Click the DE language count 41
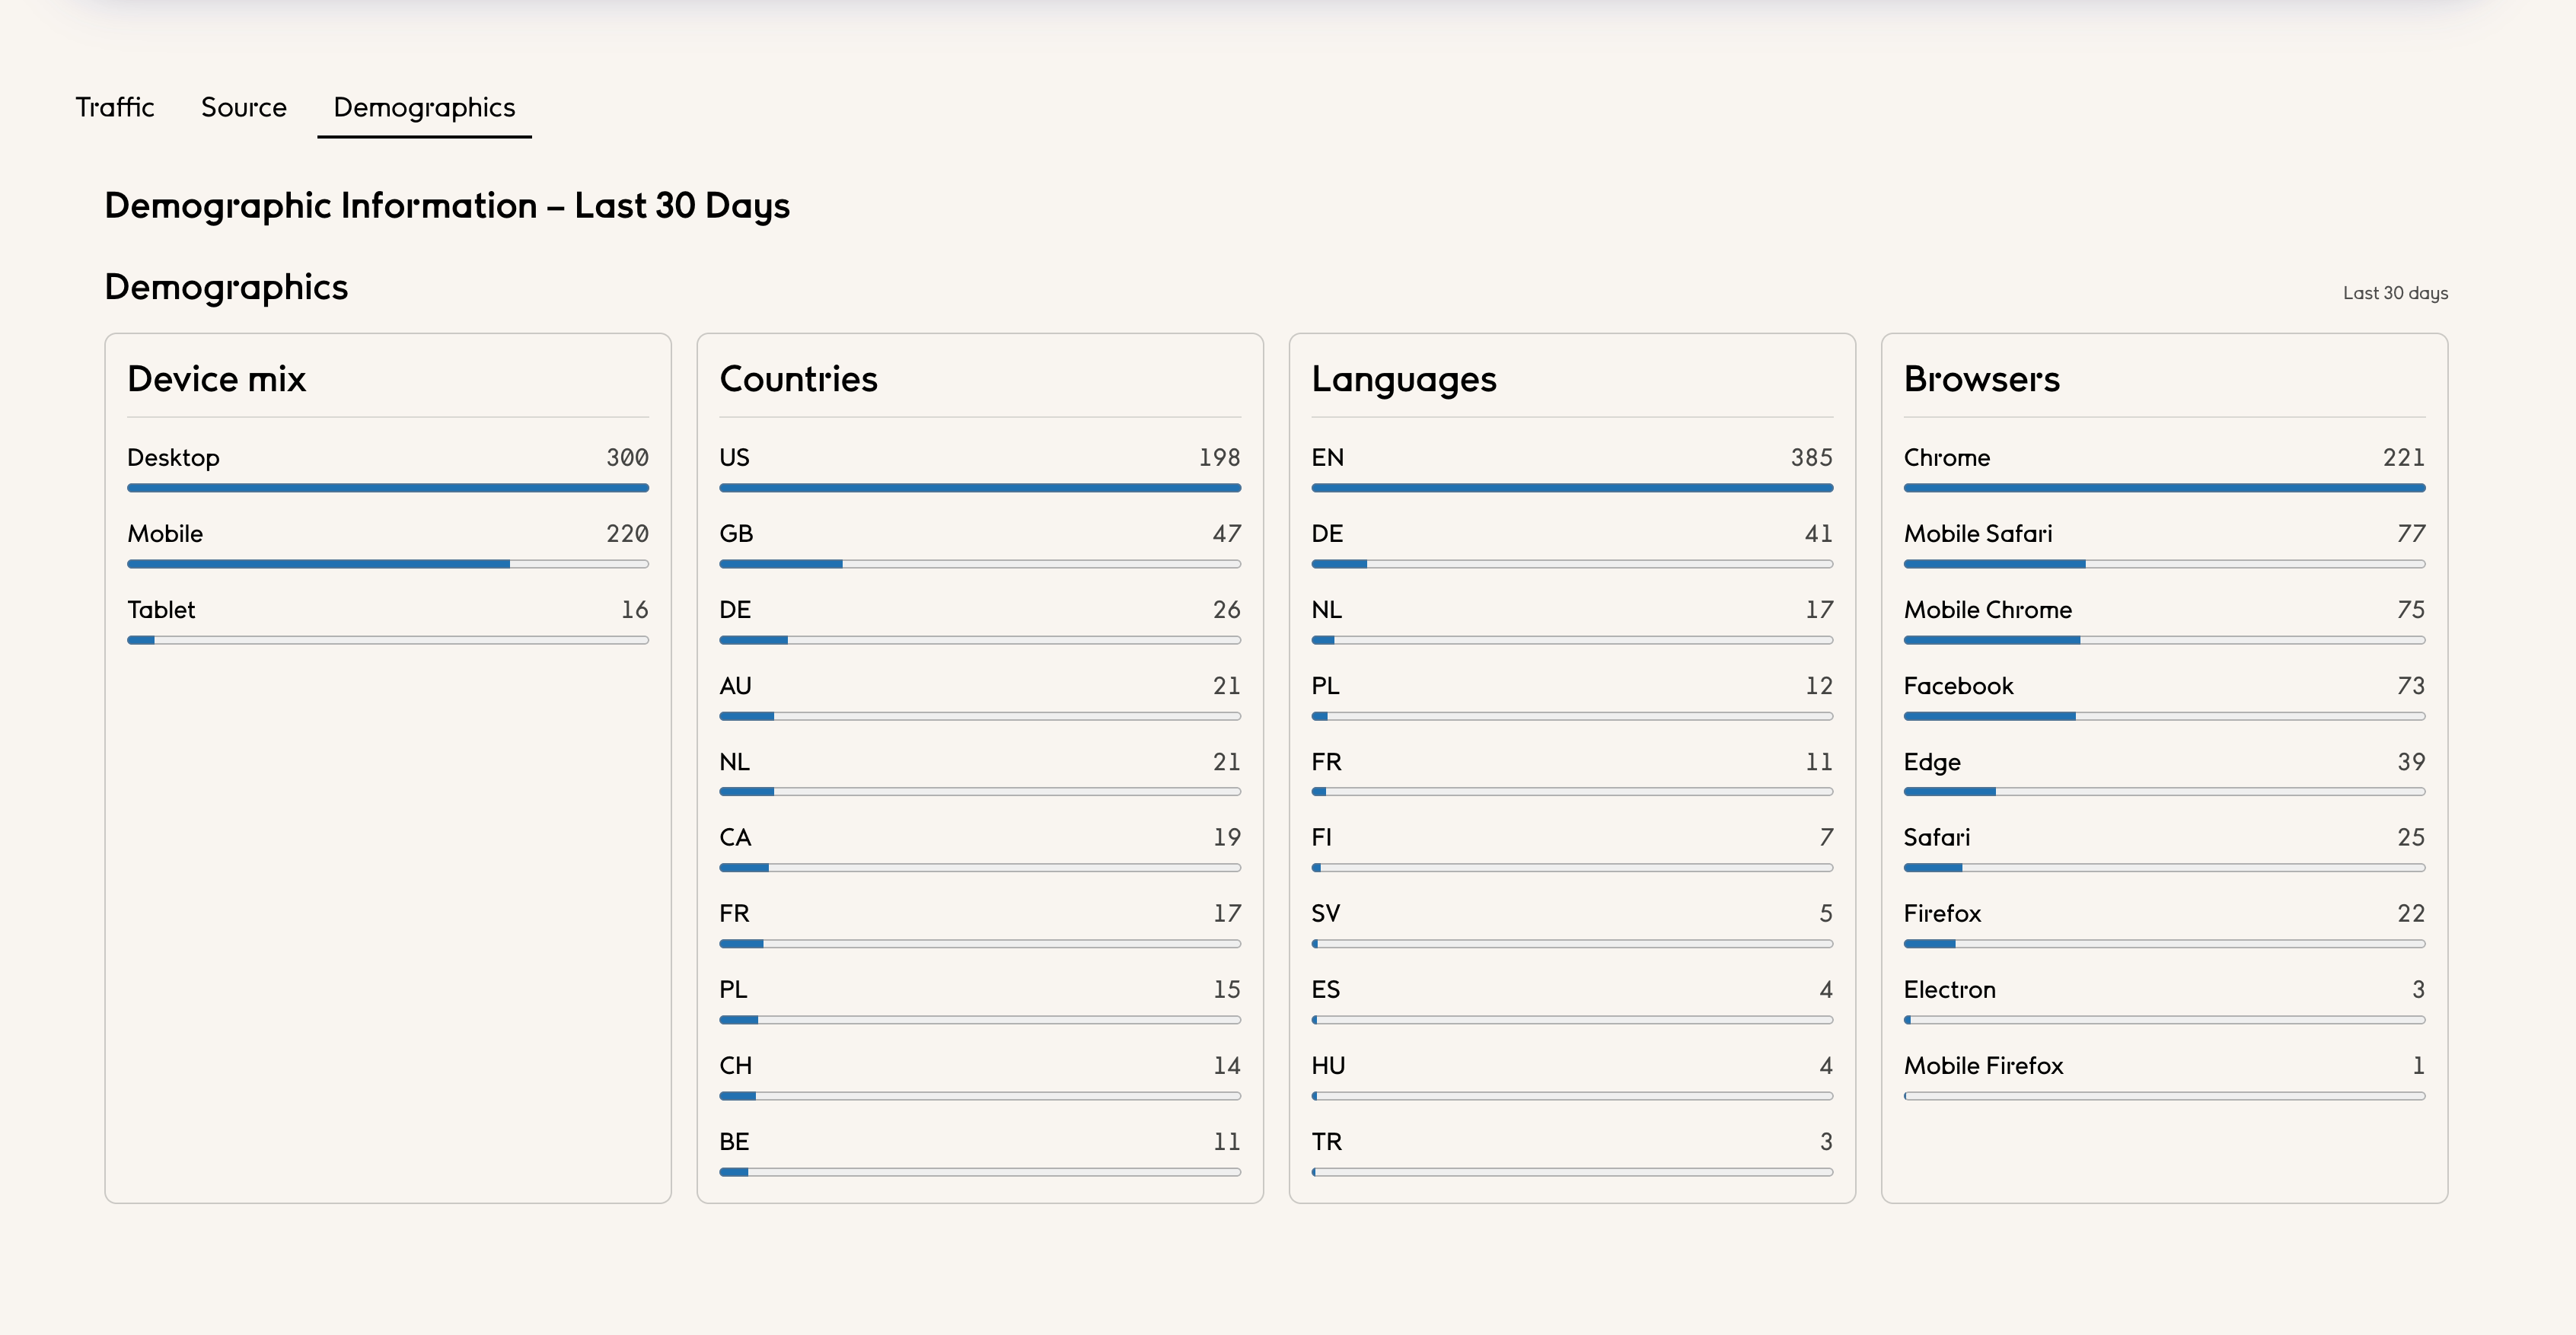This screenshot has height=1335, width=2576. (1819, 534)
